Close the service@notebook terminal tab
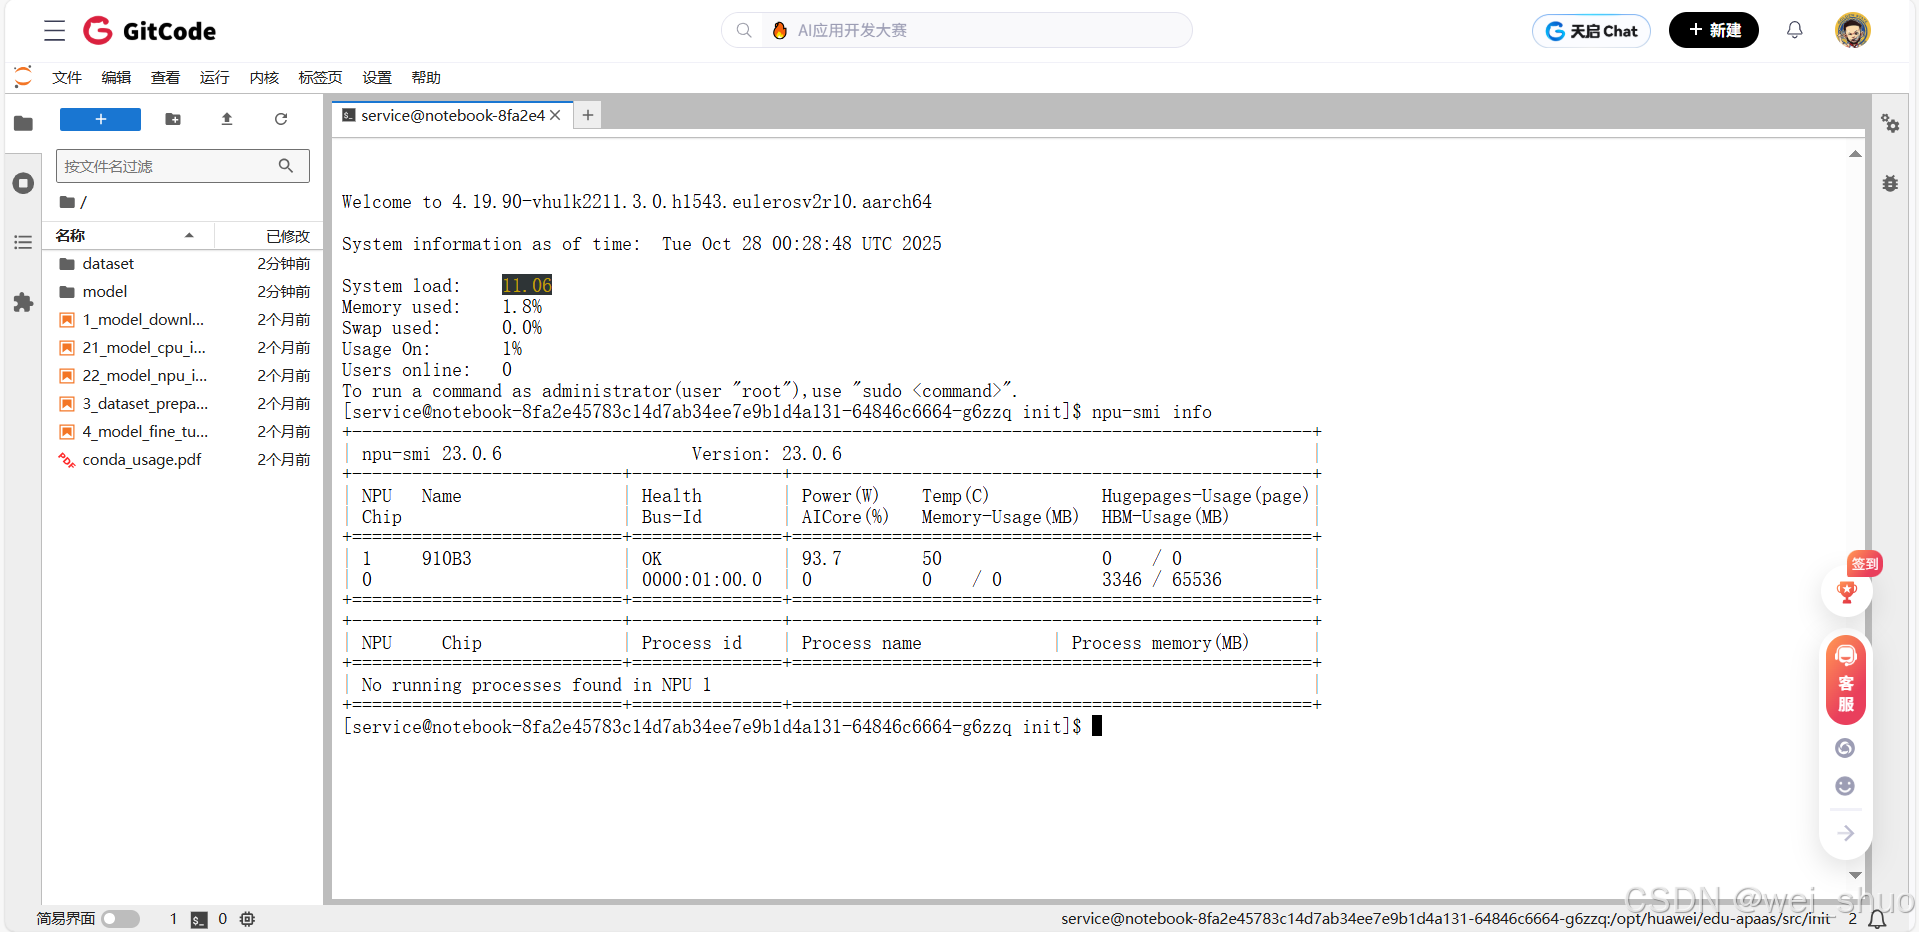This screenshot has height=932, width=1919. tap(555, 116)
